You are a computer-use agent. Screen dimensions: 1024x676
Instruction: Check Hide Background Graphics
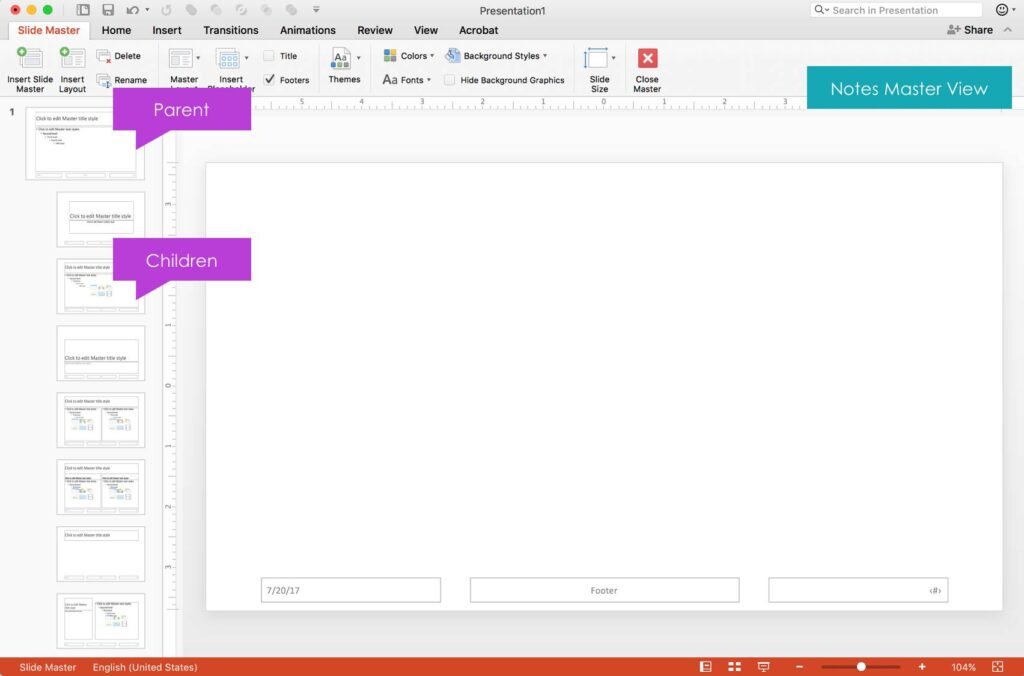[x=449, y=79]
